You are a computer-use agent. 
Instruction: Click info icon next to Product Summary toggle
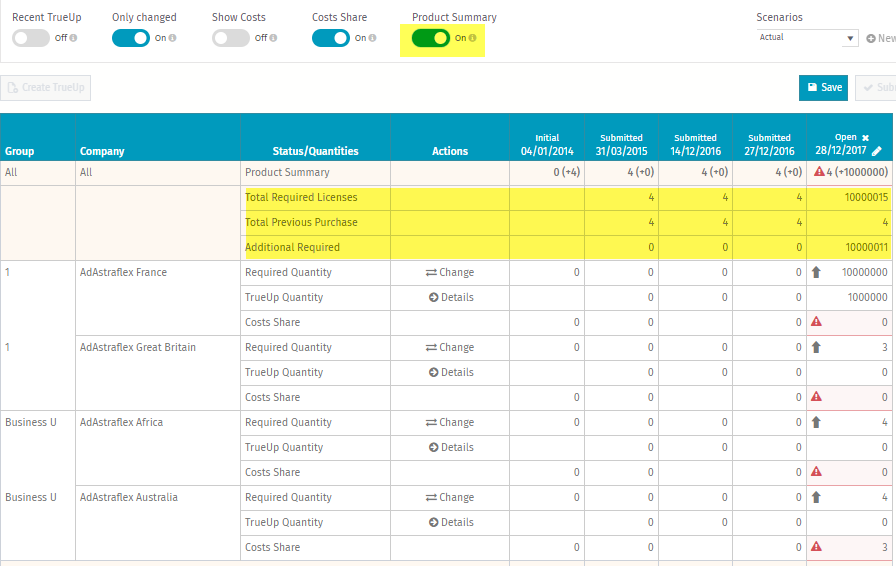point(473,38)
